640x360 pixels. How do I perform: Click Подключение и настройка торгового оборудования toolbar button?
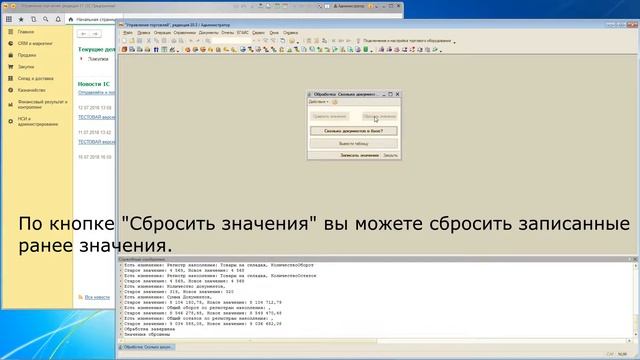403,41
